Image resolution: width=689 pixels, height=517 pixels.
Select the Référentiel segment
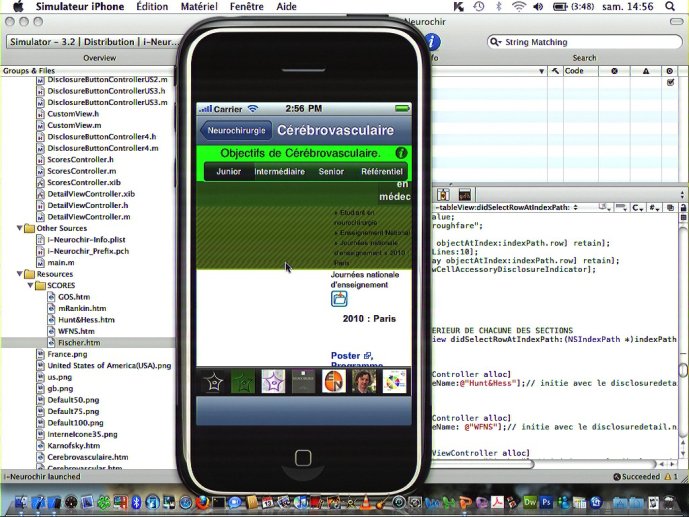pyautogui.click(x=381, y=172)
